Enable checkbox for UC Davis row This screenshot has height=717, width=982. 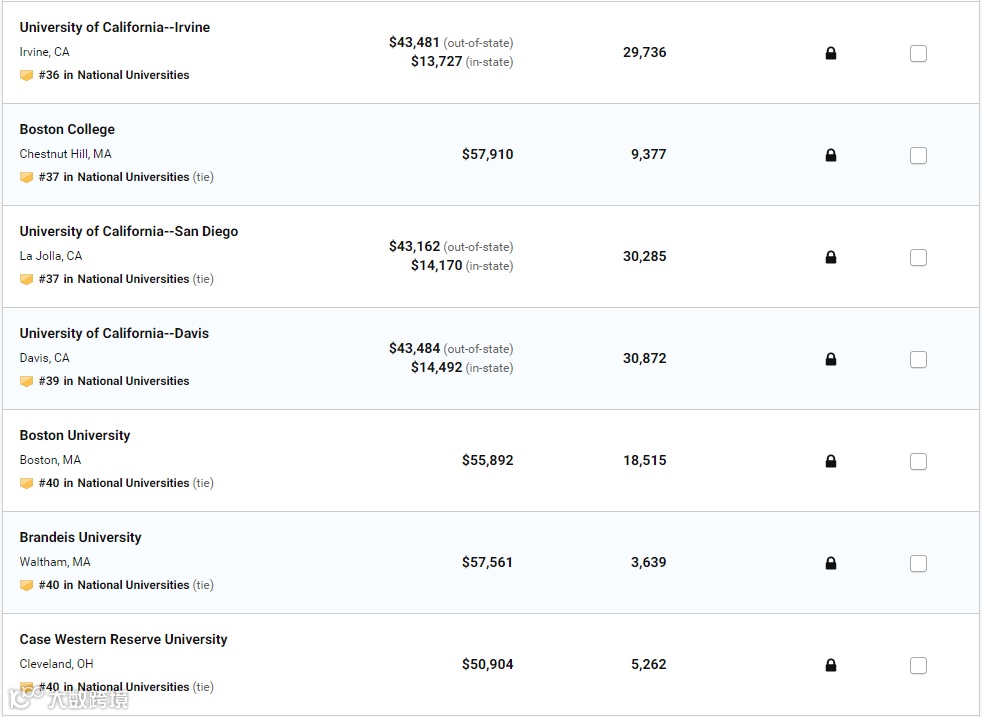point(918,360)
